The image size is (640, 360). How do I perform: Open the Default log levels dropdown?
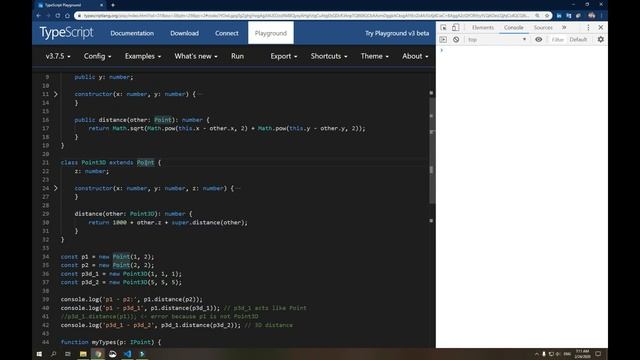(578, 40)
